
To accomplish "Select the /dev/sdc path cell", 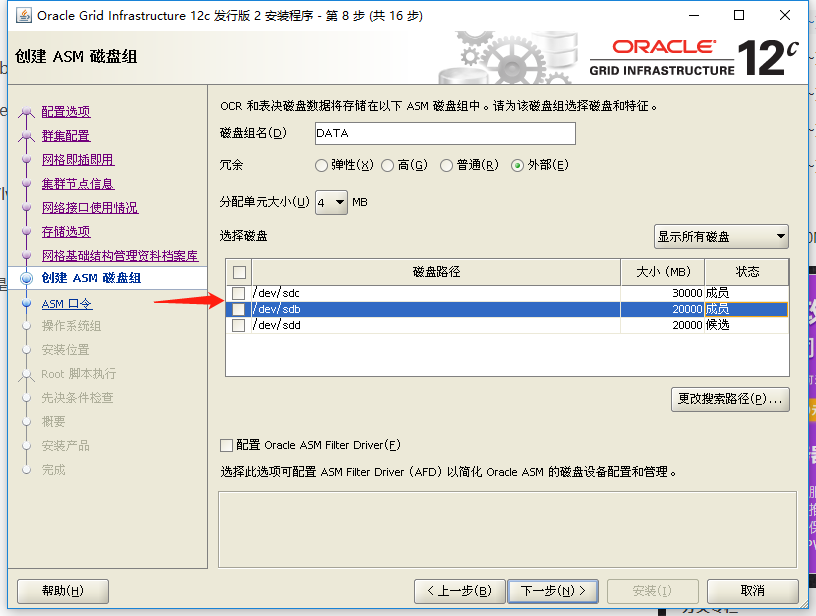I will [x=436, y=293].
